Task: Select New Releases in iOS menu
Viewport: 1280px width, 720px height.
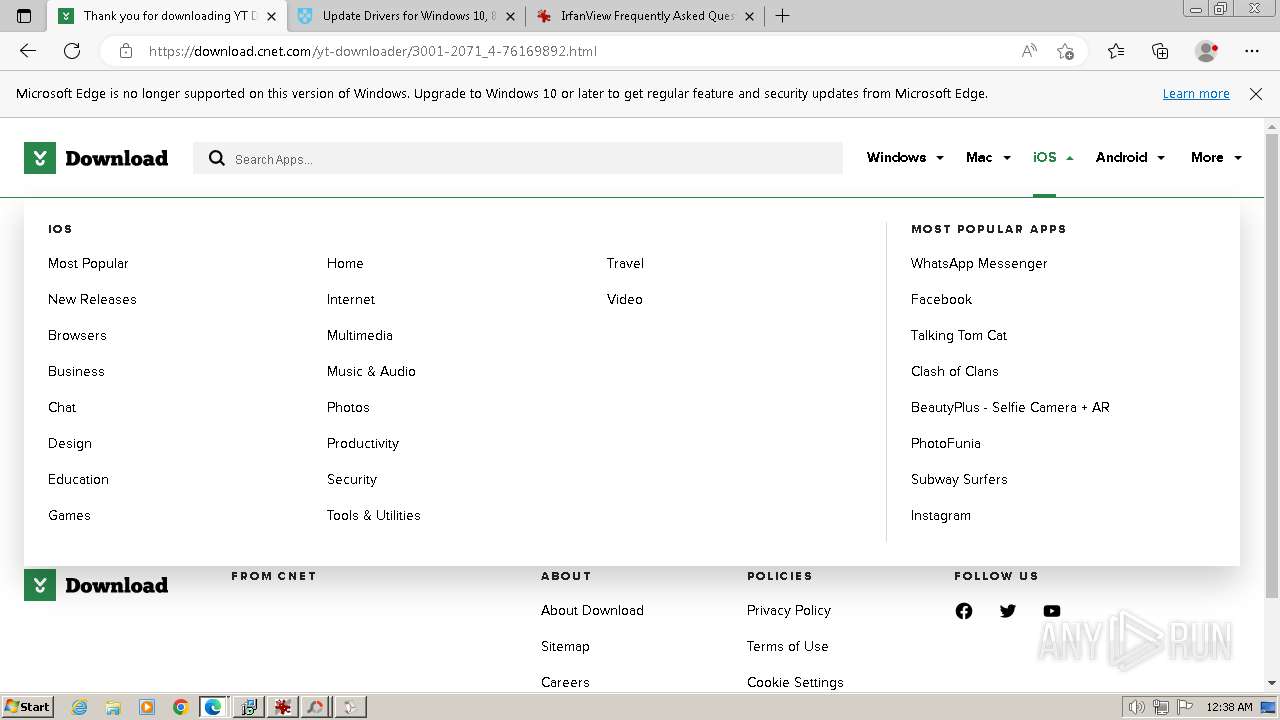Action: (x=92, y=299)
